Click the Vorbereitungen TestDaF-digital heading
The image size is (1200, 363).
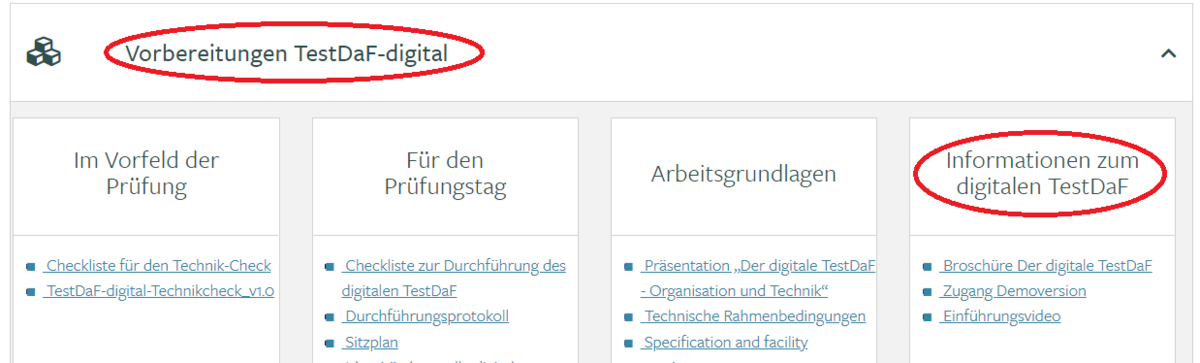287,53
